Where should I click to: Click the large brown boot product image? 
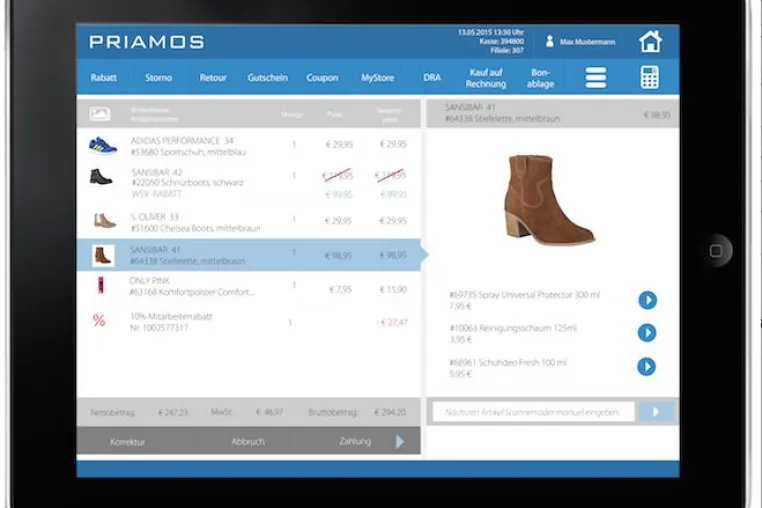549,199
